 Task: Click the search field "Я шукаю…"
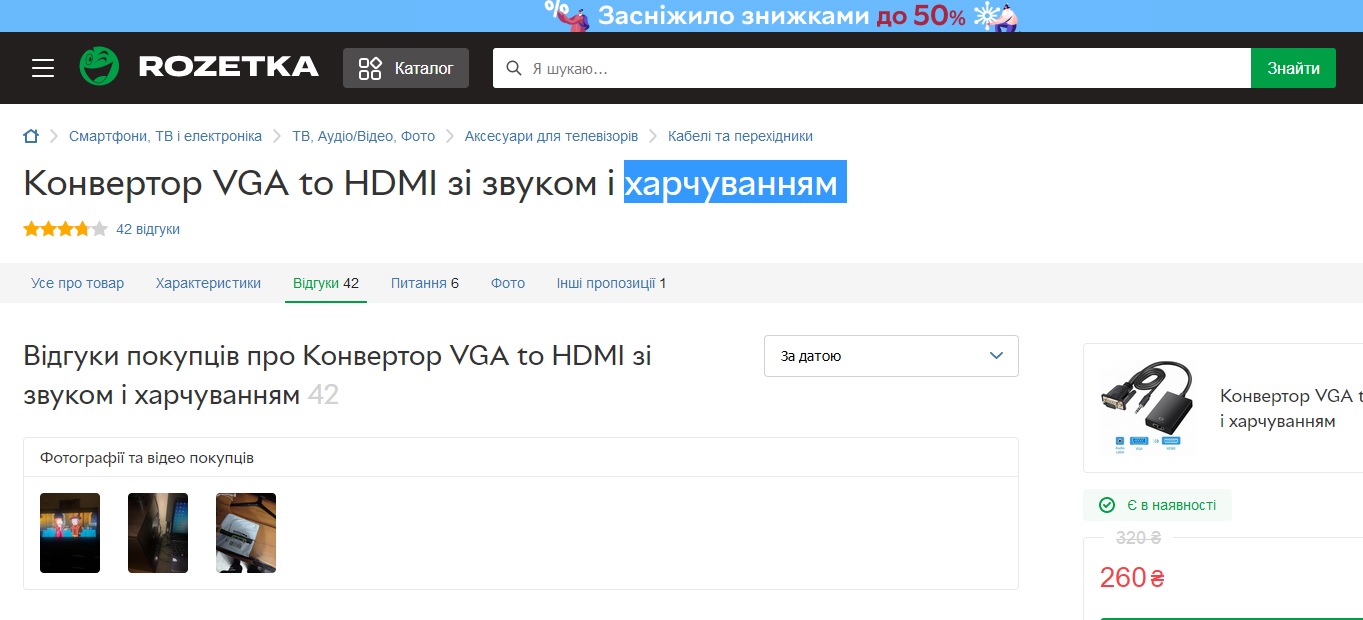point(880,68)
